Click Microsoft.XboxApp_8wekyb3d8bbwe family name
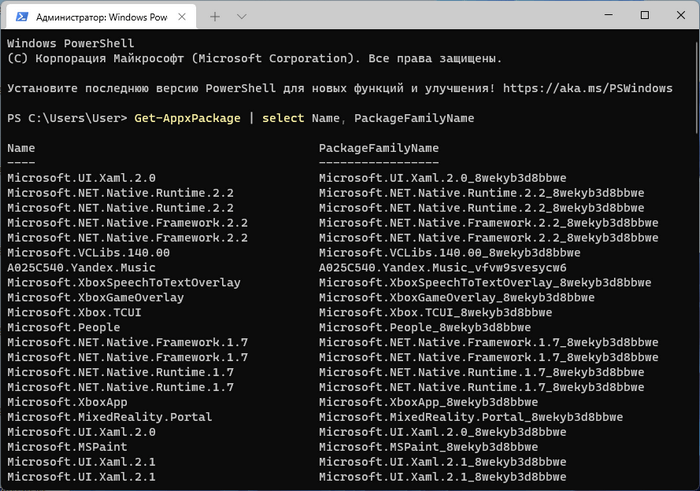 tap(428, 402)
